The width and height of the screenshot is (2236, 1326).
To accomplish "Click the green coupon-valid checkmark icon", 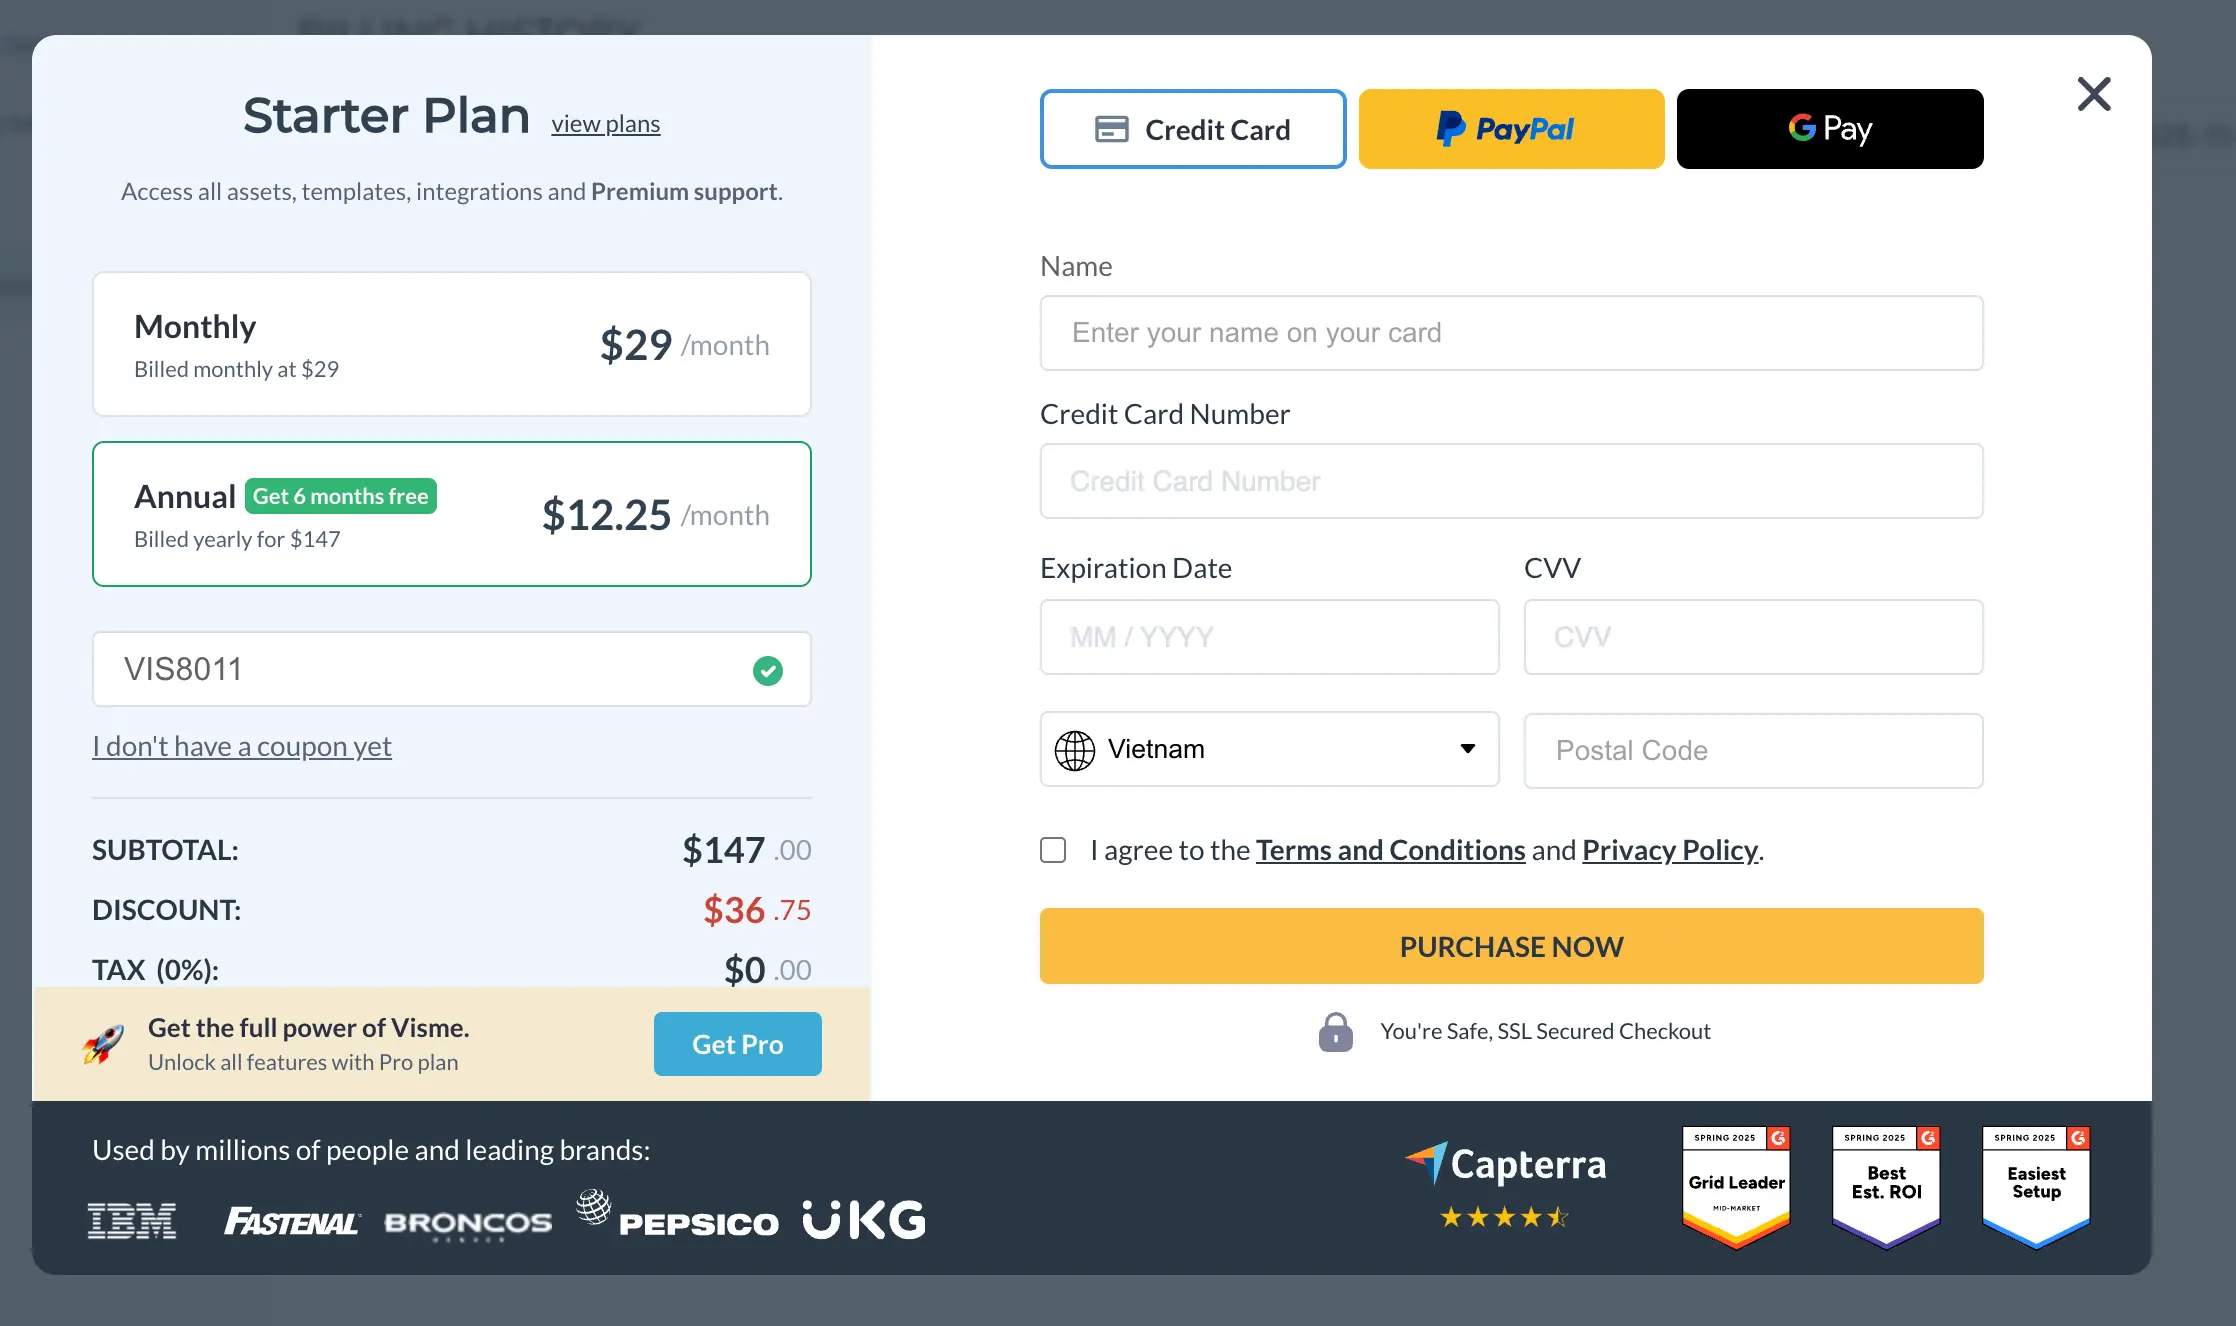I will pos(767,670).
